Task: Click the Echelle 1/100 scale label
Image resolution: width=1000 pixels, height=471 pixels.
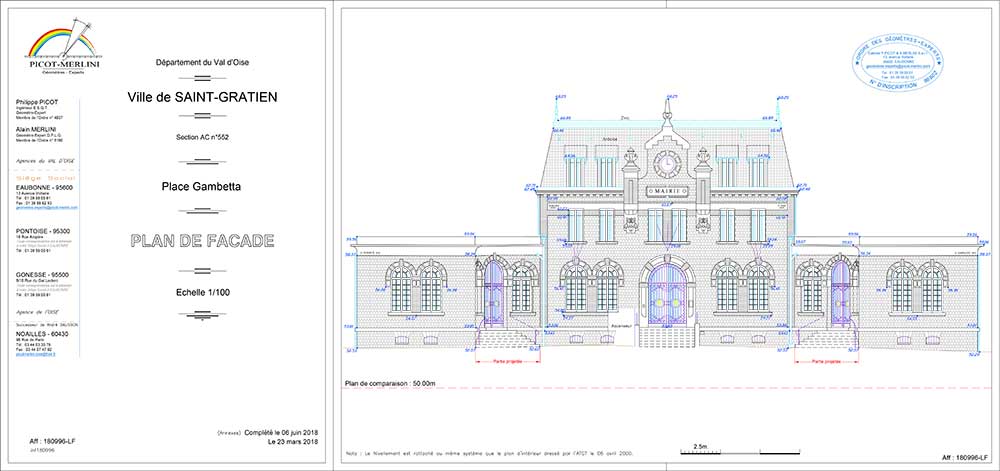Action: [202, 290]
